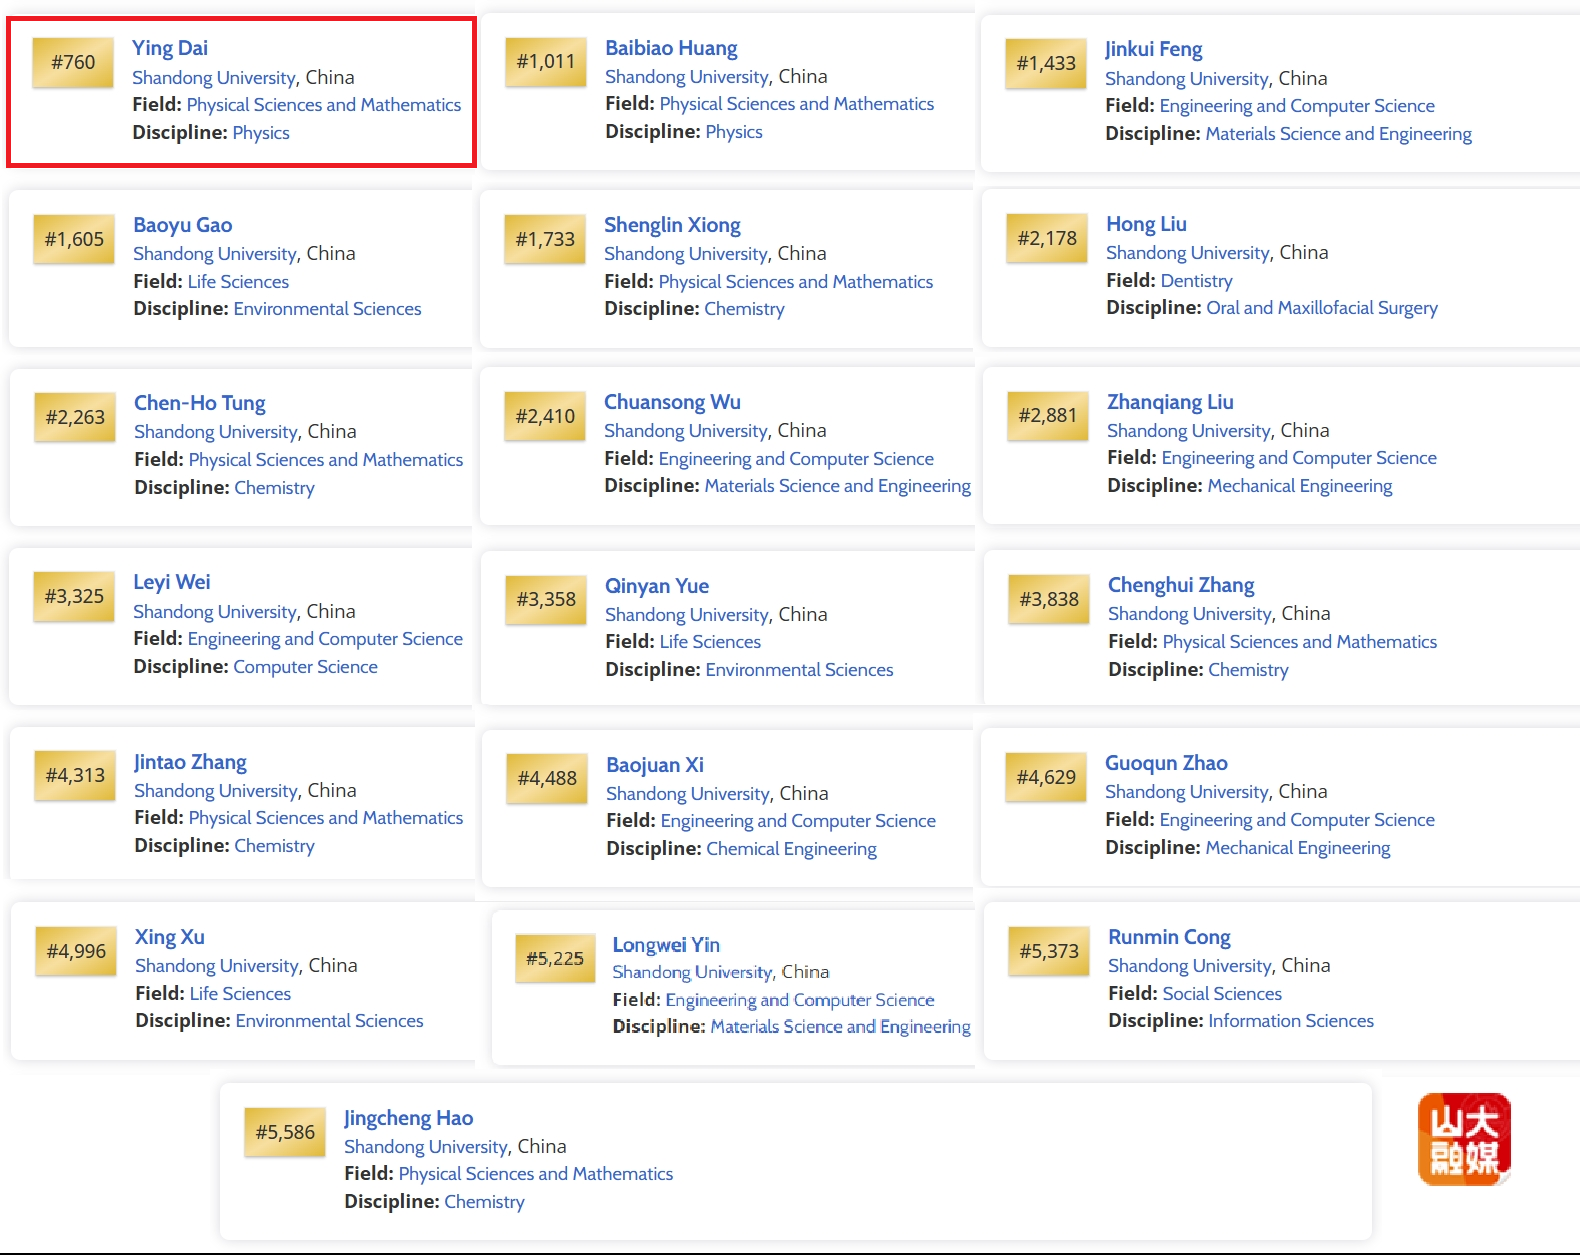Open Baoyu Gao's Life Sciences field
Screen dimensions: 1580x1255
(238, 282)
